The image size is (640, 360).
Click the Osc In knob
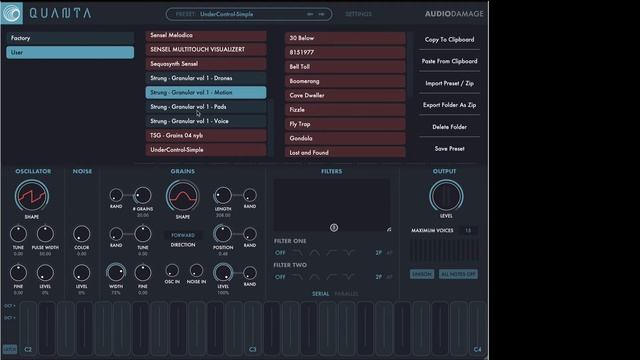coord(172,270)
